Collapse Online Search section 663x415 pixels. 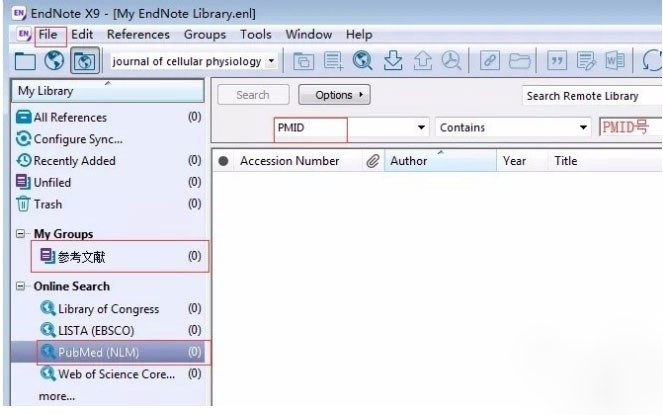coord(20,286)
